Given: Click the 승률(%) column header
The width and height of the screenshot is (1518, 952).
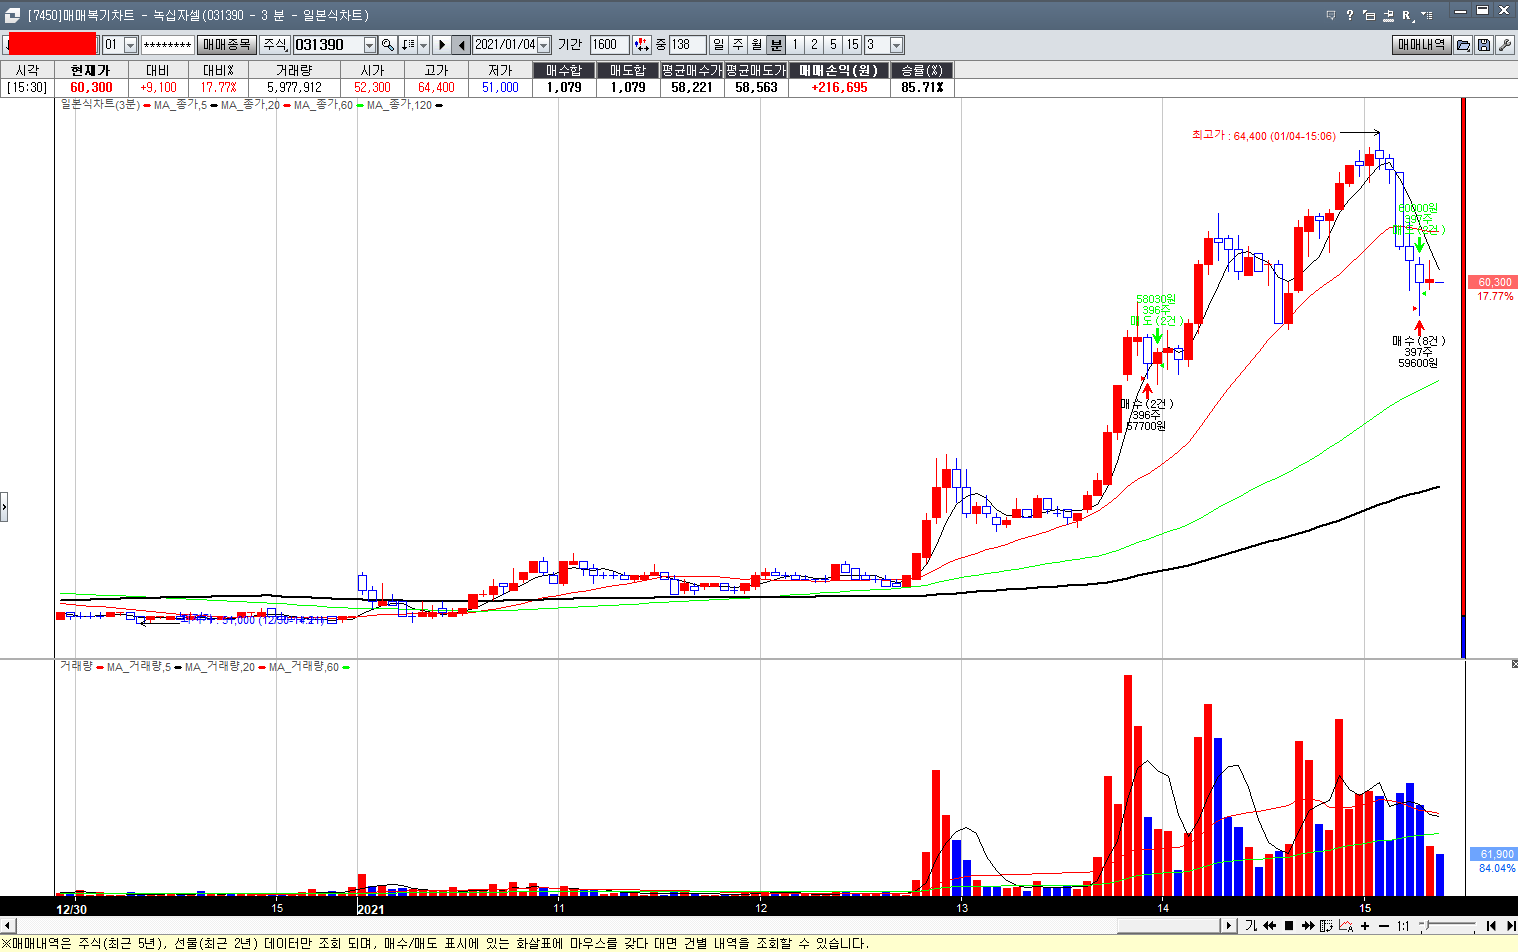Looking at the screenshot, I should pos(922,70).
